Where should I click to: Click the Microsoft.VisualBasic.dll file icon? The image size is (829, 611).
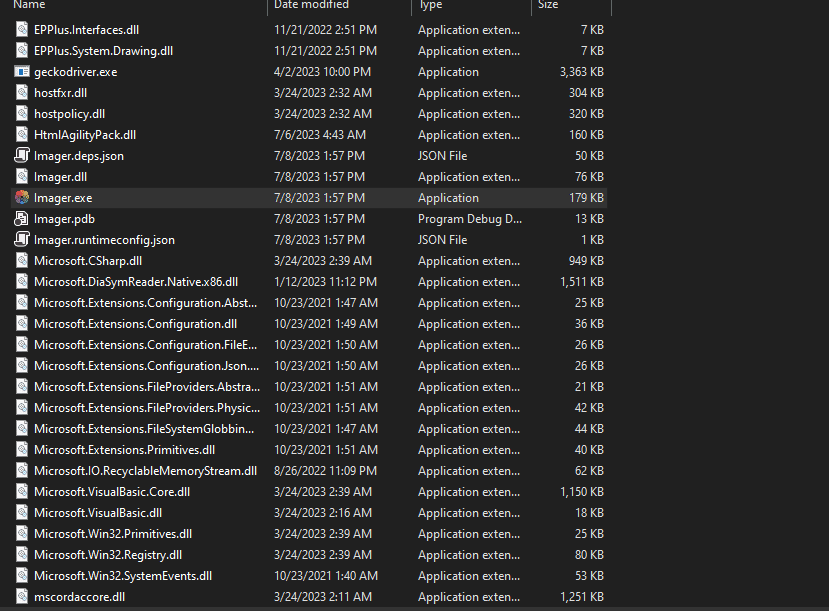tap(22, 513)
